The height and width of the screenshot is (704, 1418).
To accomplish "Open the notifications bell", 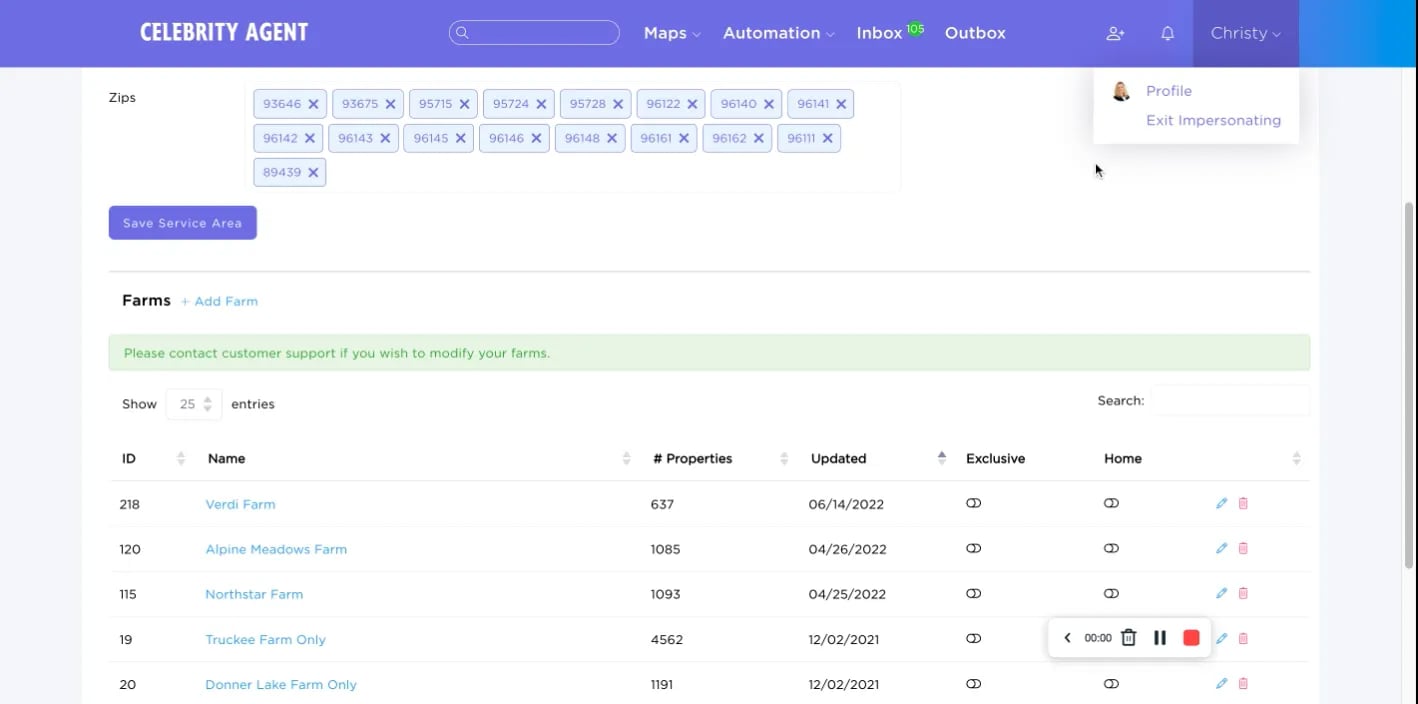I will (x=1167, y=33).
